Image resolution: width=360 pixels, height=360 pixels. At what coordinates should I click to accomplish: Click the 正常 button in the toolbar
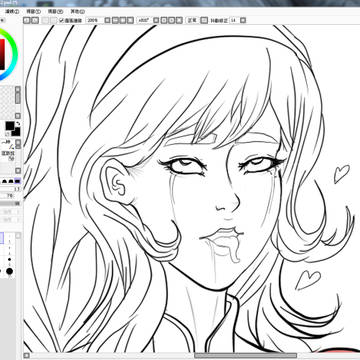pyautogui.click(x=192, y=20)
